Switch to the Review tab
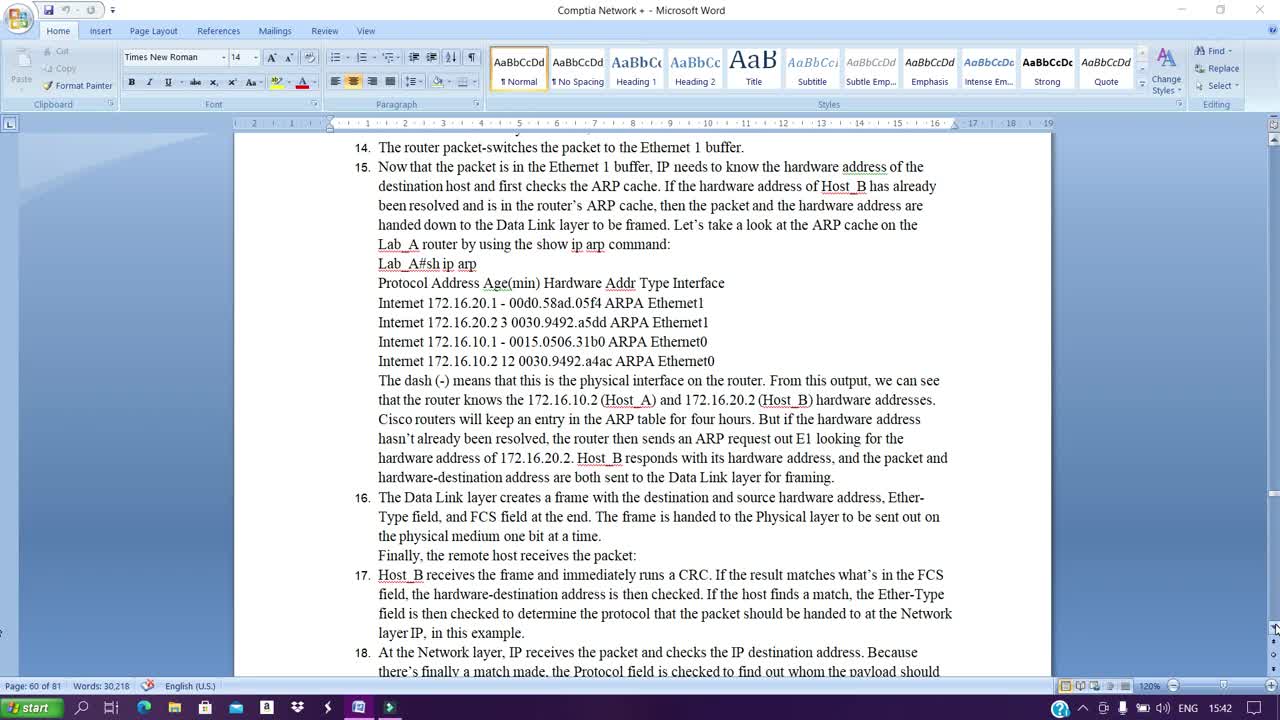The image size is (1280, 720). point(324,31)
